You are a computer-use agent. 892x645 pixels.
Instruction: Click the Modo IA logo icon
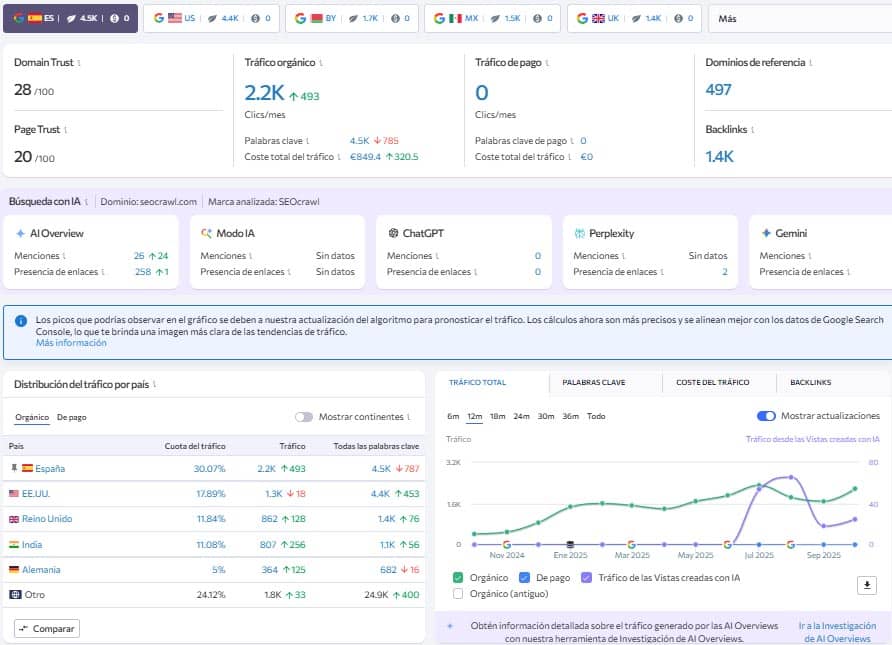[x=206, y=233]
